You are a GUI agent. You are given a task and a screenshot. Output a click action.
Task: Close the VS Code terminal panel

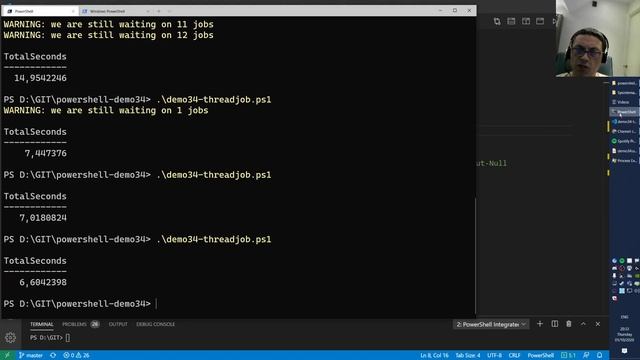[x=598, y=324]
